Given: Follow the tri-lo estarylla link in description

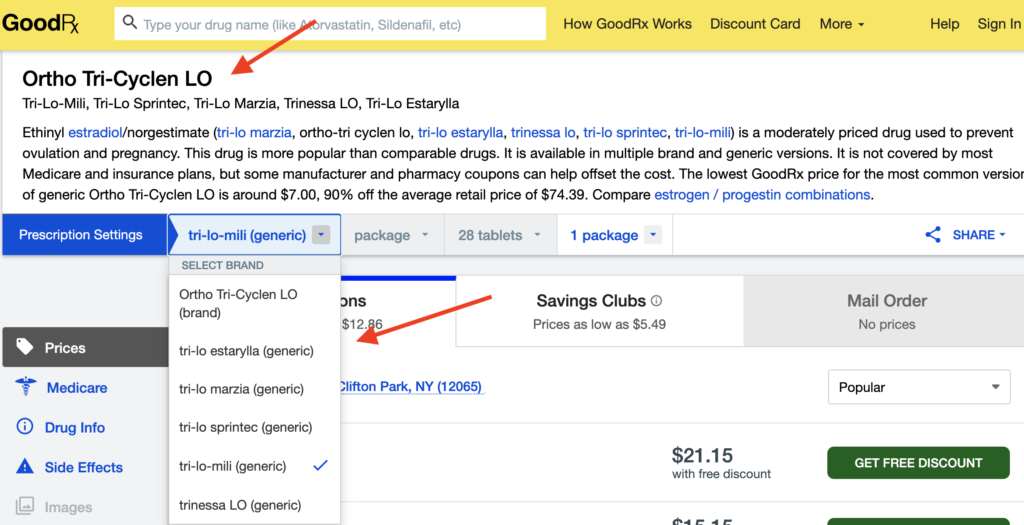Looking at the screenshot, I should pyautogui.click(x=461, y=133).
